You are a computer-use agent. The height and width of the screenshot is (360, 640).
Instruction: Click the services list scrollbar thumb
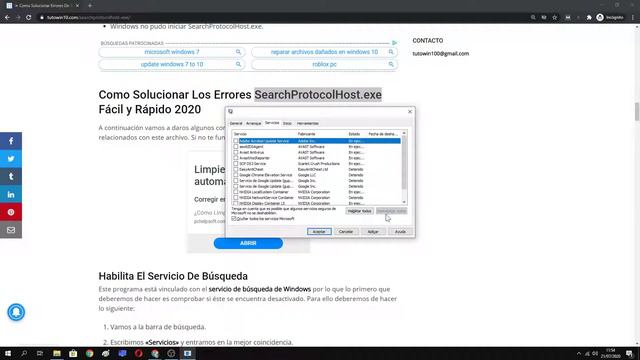tap(404, 162)
